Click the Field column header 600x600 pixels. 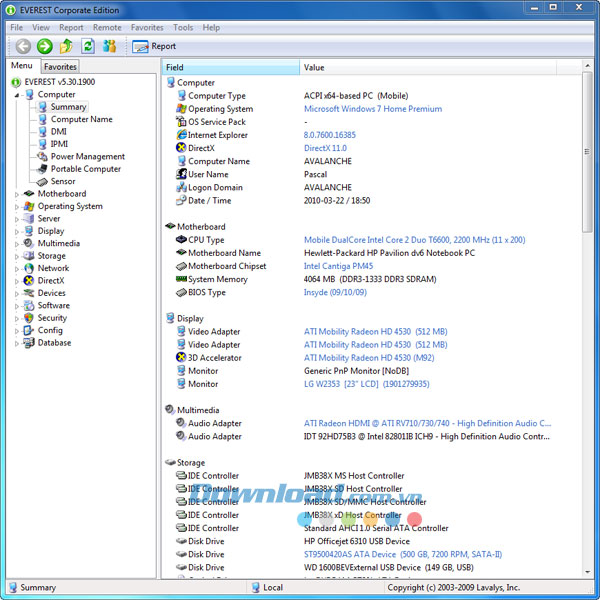tap(231, 67)
